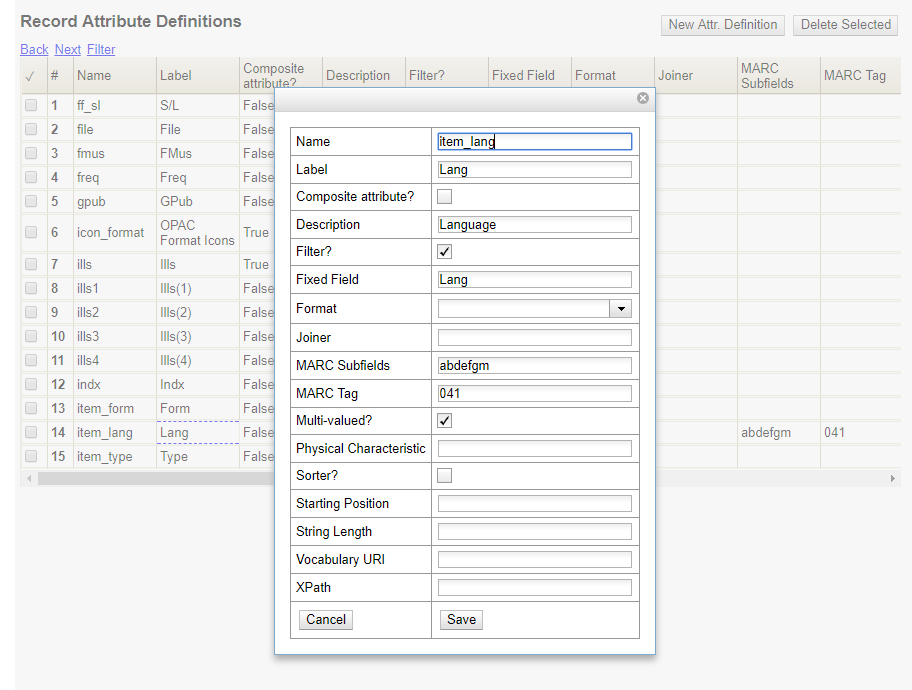
Task: Click the New Attr. Definition button
Action: [x=722, y=25]
